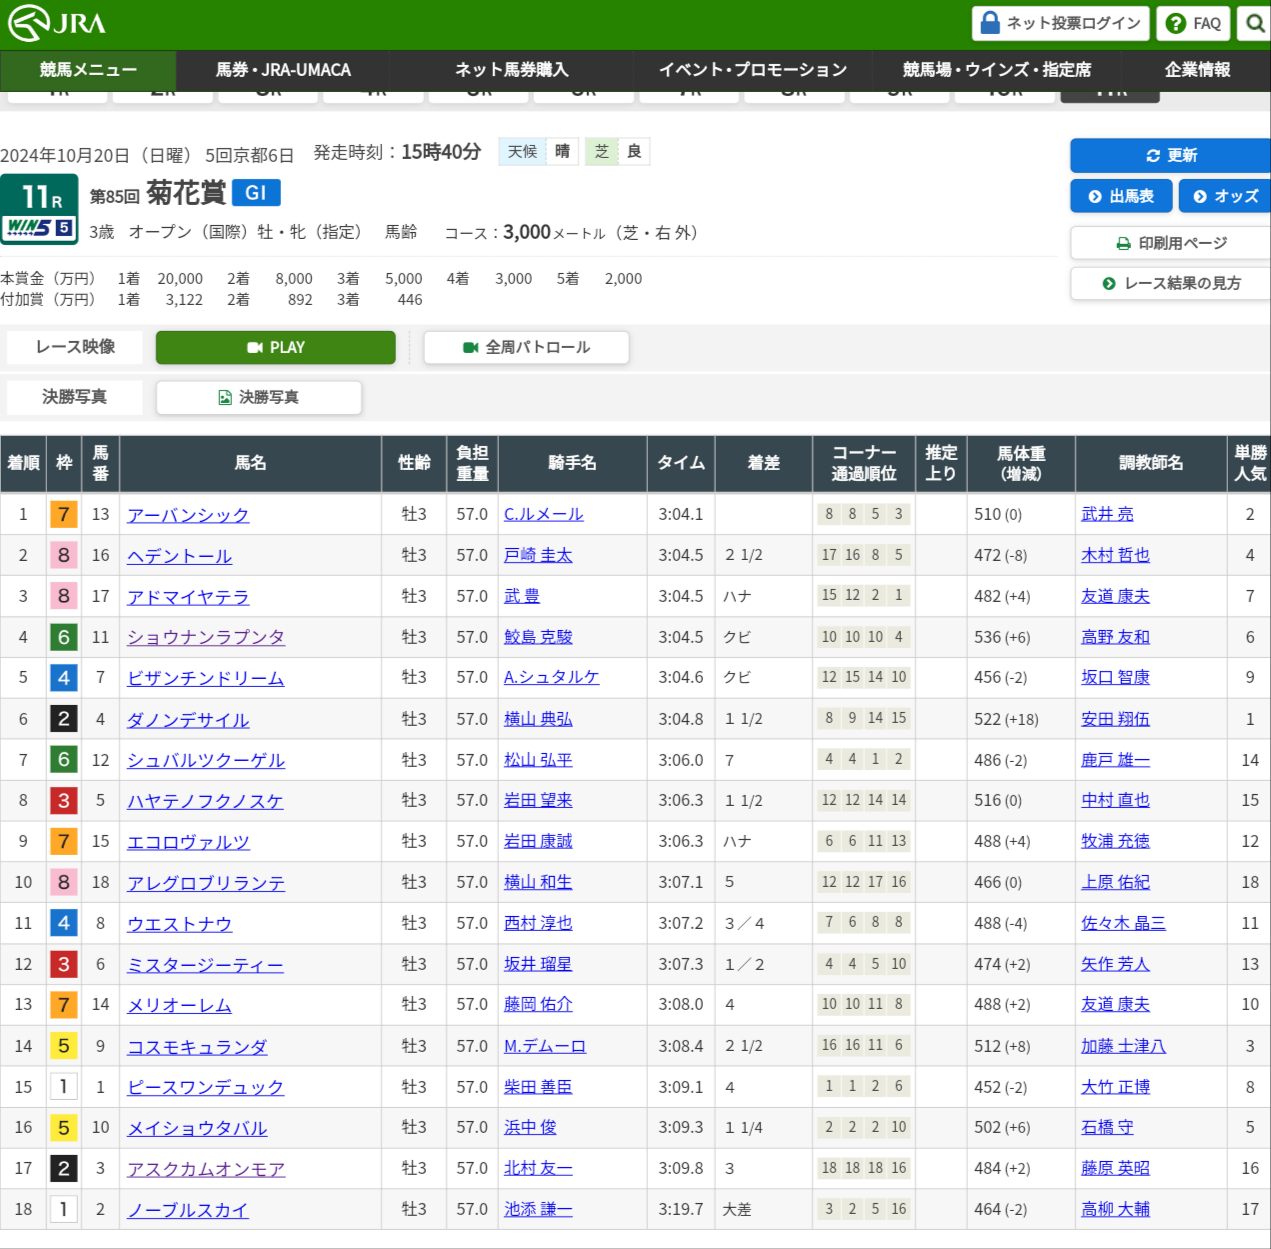This screenshot has width=1271, height=1249.
Task: Click the 更新 refresh button
Action: coord(1170,155)
